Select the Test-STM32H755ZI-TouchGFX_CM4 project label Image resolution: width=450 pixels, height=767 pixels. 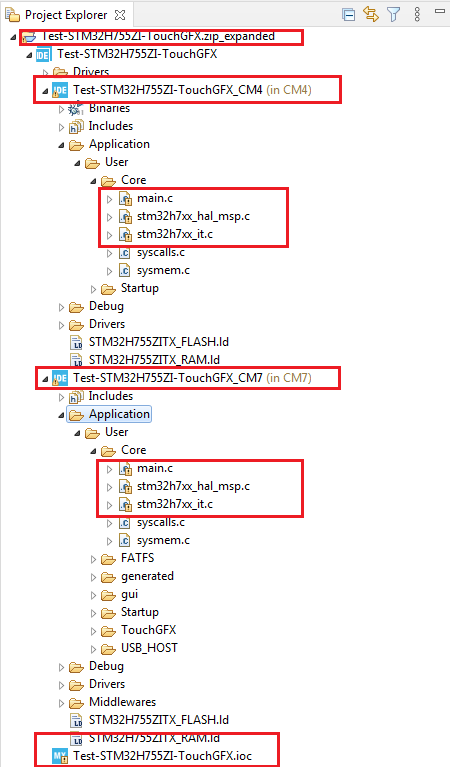point(168,90)
